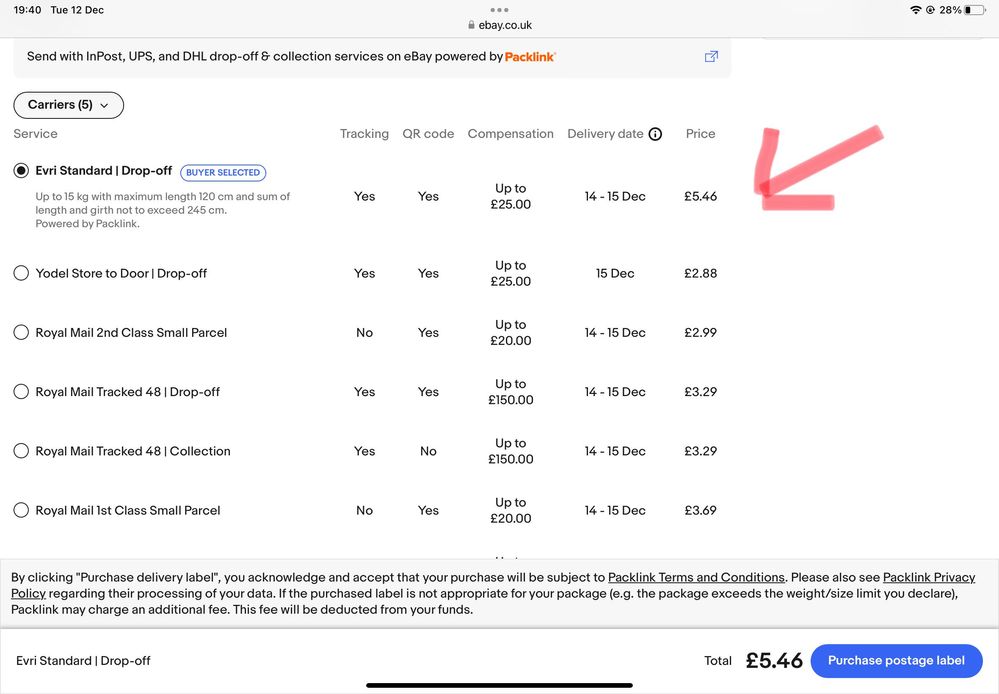Tap the three-dot menu above the address bar
Image resolution: width=999 pixels, height=694 pixels.
499,9
